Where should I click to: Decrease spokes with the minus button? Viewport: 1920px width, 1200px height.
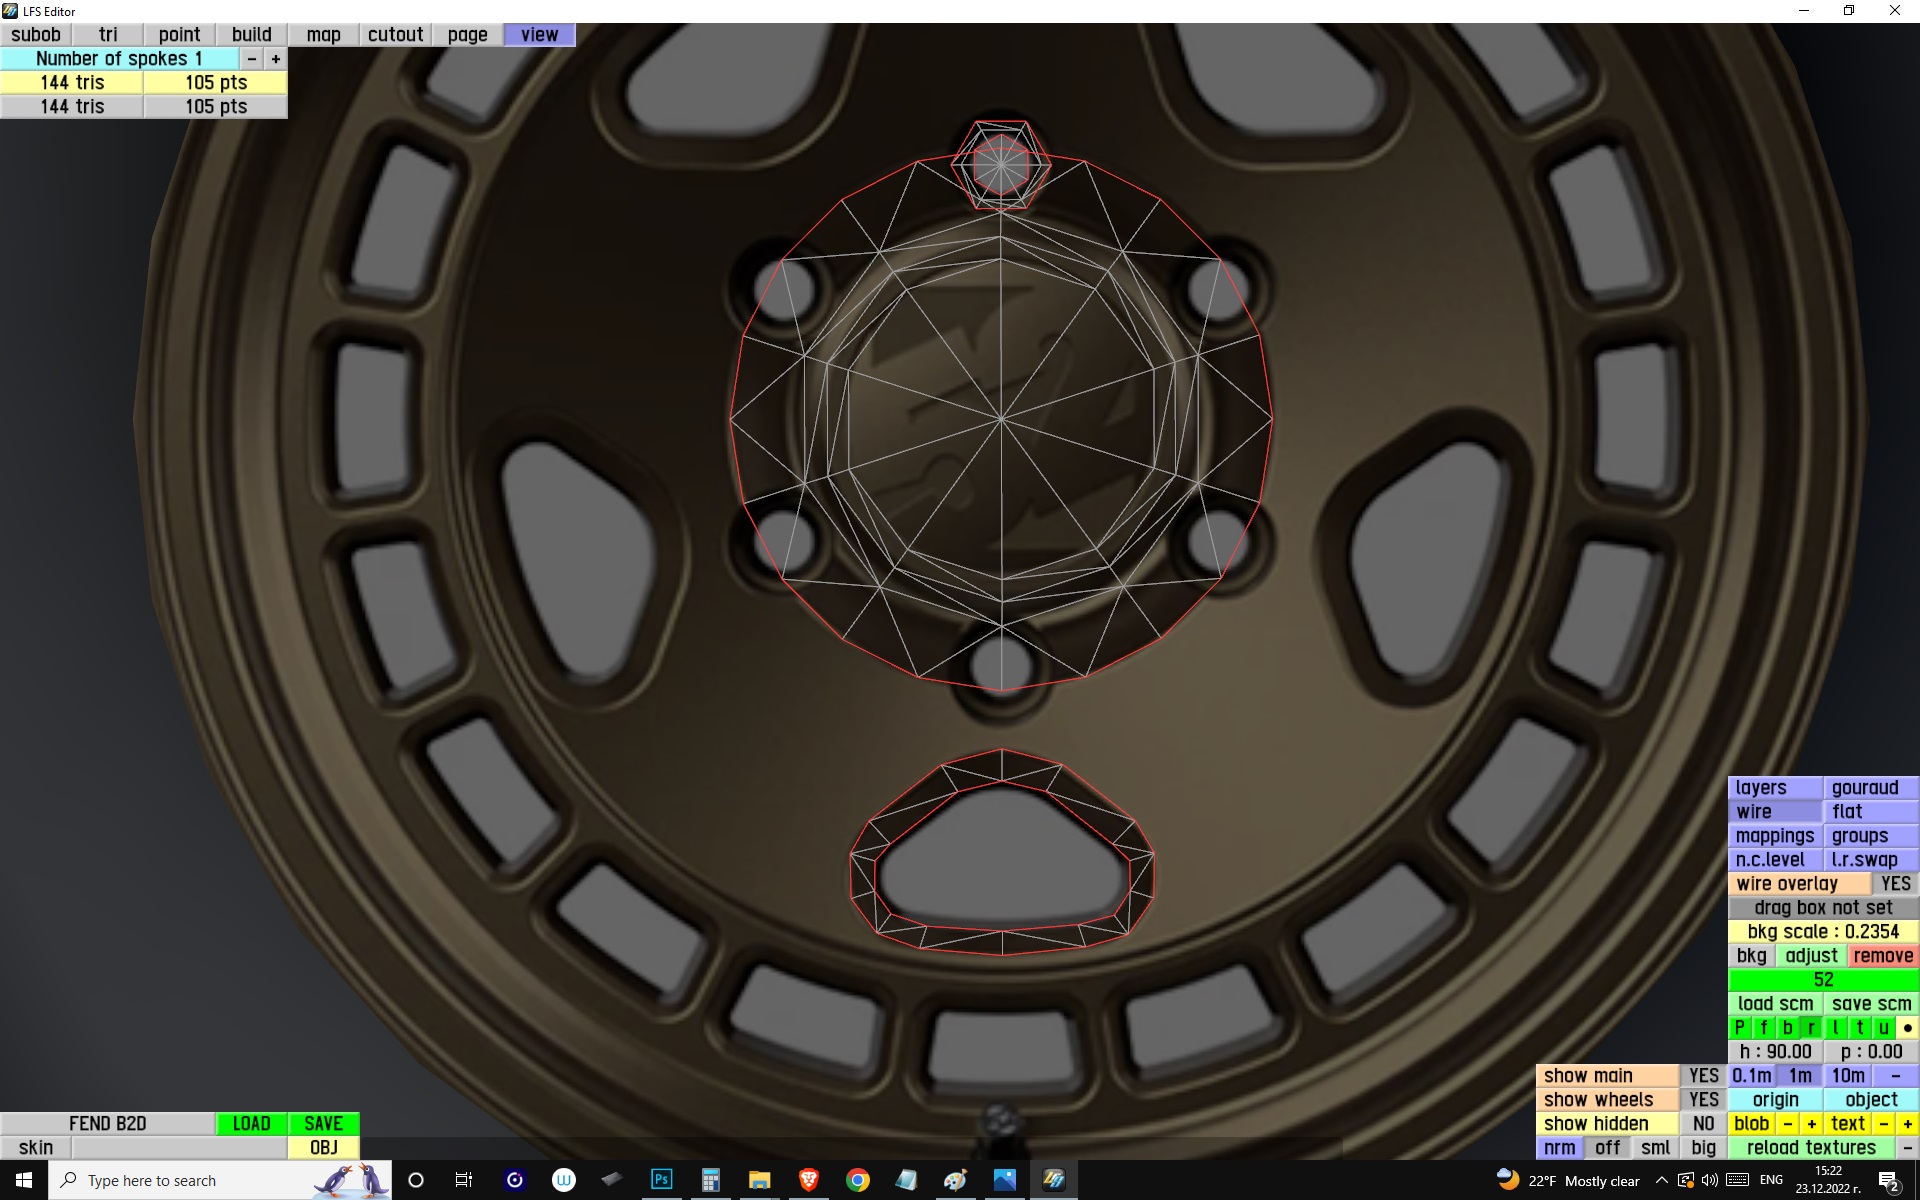click(252, 59)
